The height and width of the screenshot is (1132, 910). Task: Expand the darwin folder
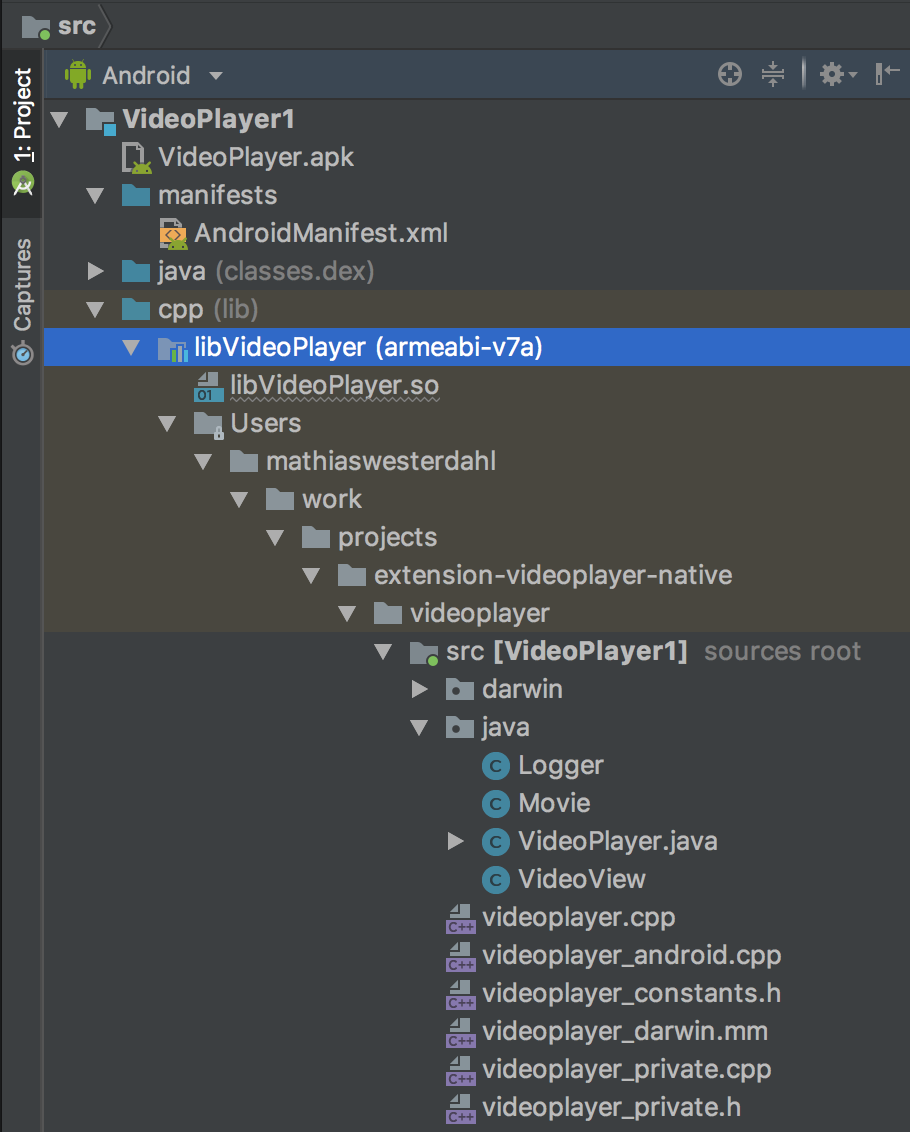click(x=420, y=690)
